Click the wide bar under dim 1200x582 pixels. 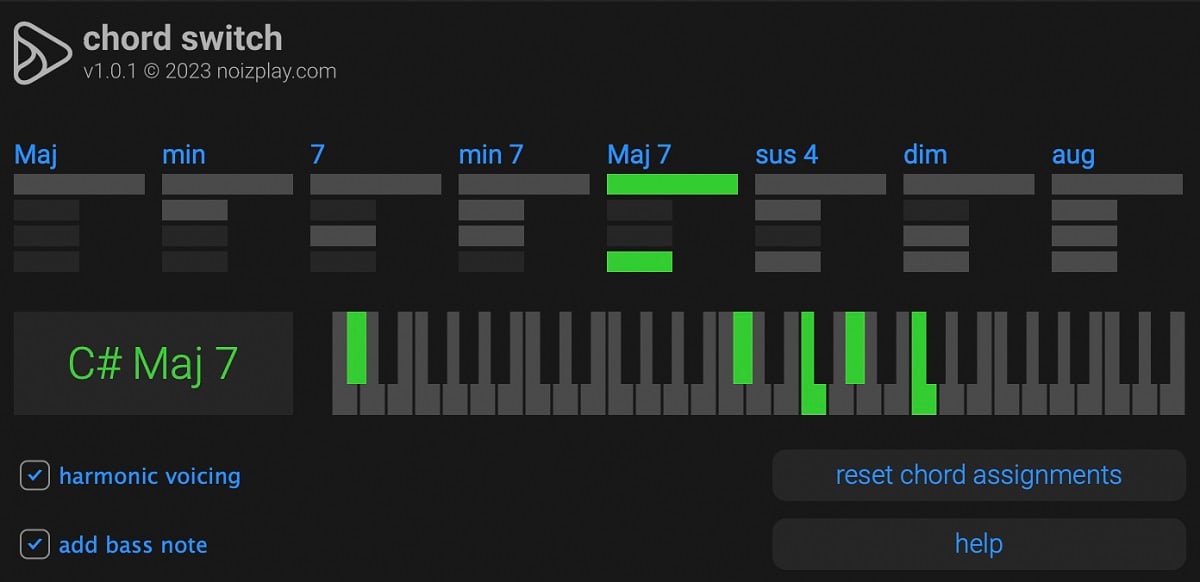pos(968,184)
